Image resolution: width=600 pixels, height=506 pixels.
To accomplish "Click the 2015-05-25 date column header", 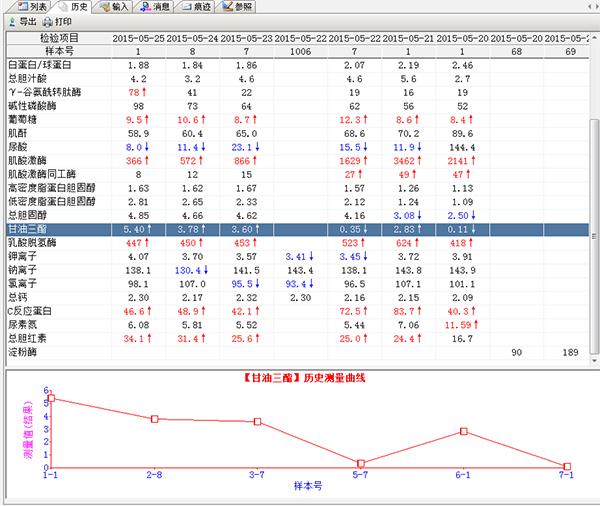I will pos(137,37).
